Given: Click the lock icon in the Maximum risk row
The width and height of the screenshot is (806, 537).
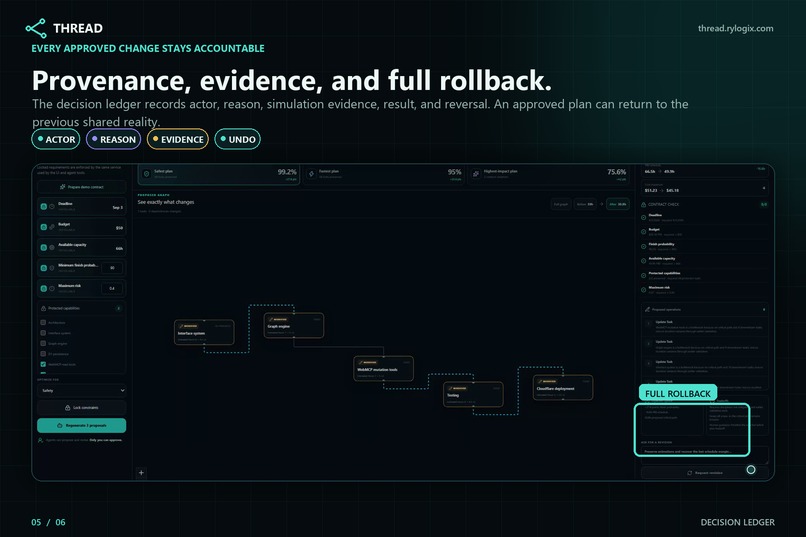Looking at the screenshot, I should pos(44,289).
